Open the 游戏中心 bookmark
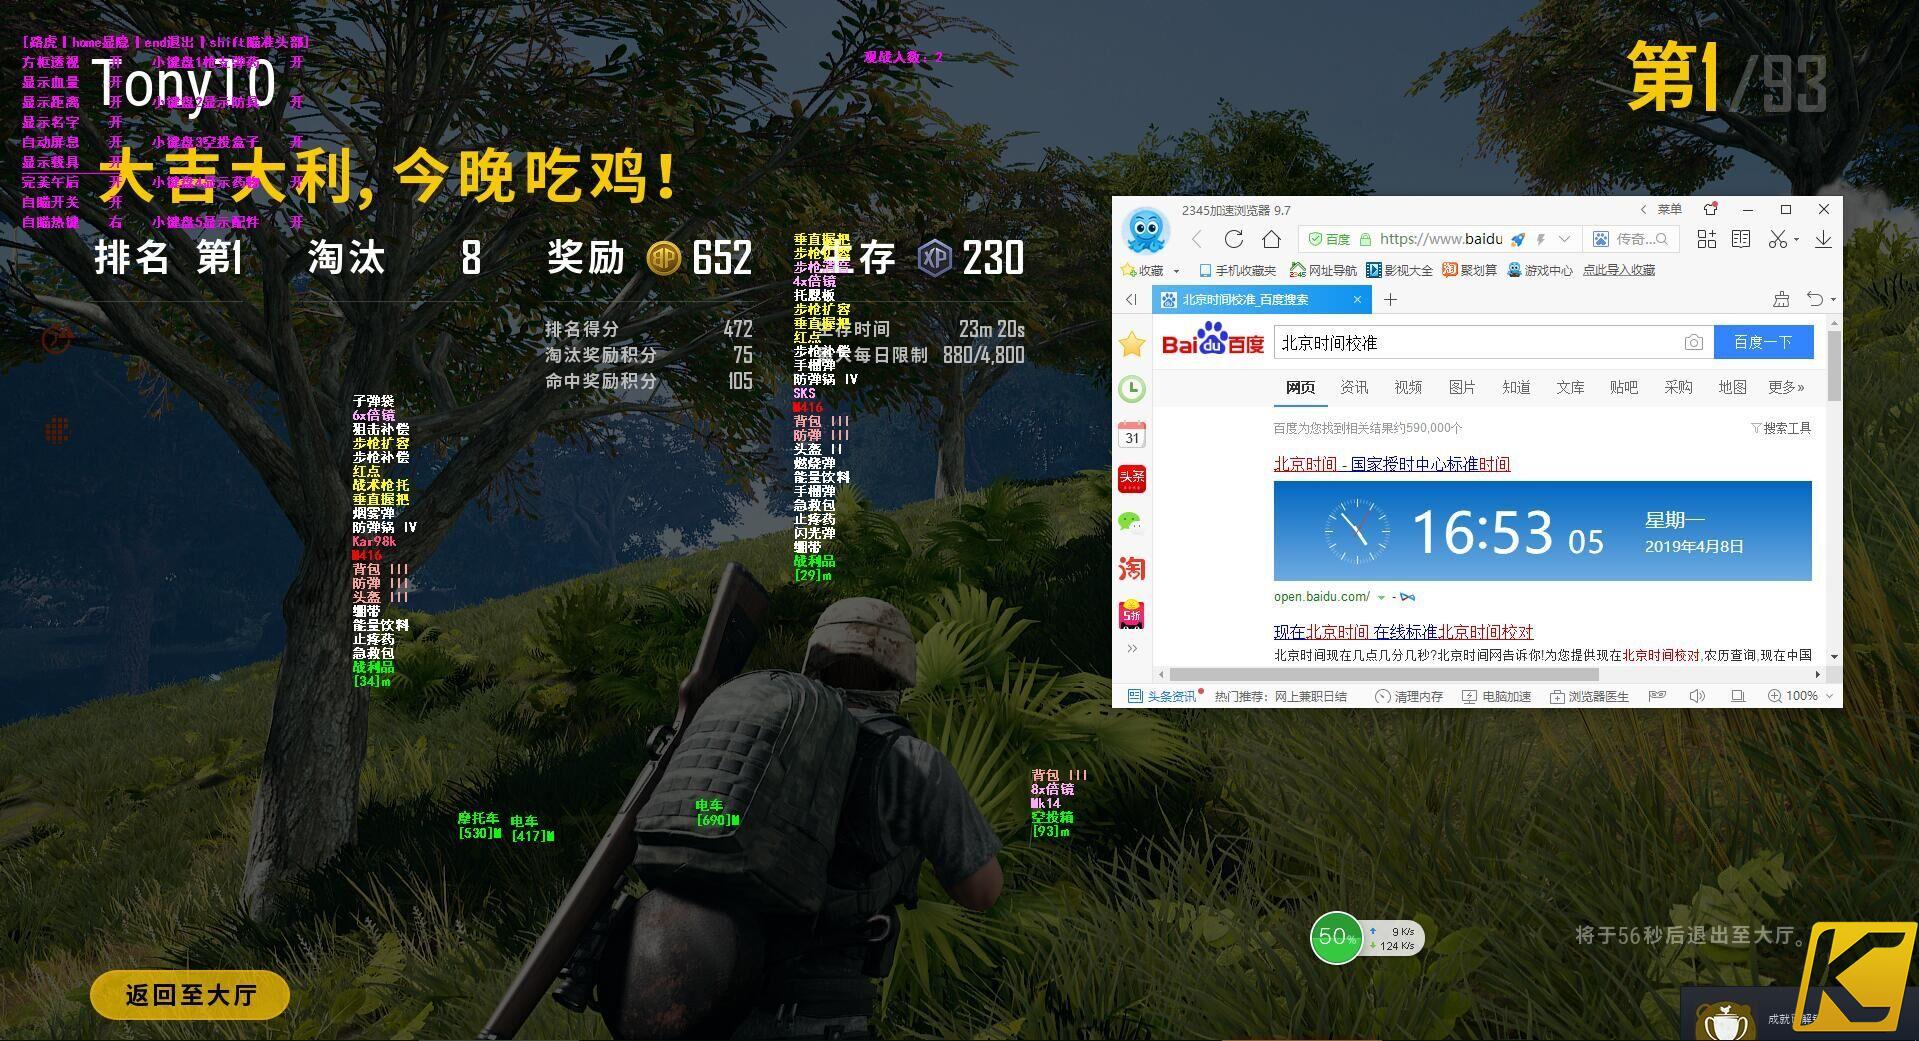1919x1041 pixels. point(1539,270)
